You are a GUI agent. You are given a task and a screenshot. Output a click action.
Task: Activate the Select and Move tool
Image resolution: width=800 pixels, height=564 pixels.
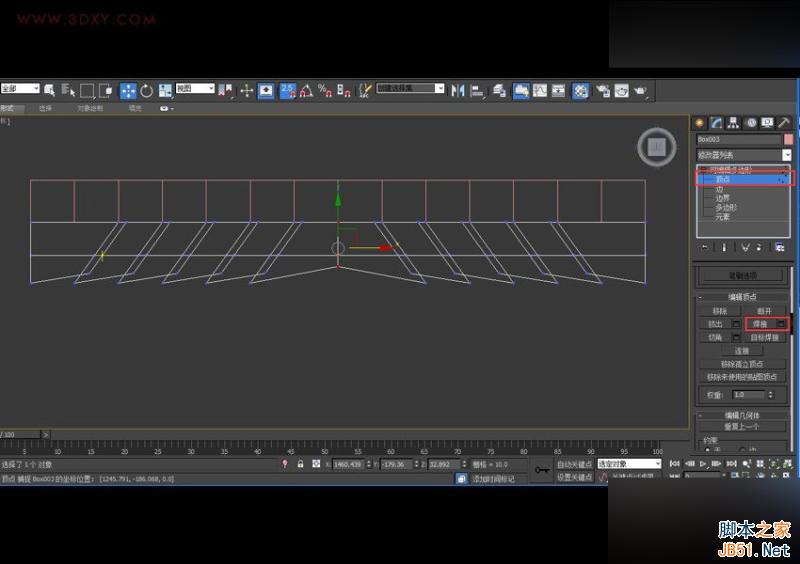coord(129,90)
